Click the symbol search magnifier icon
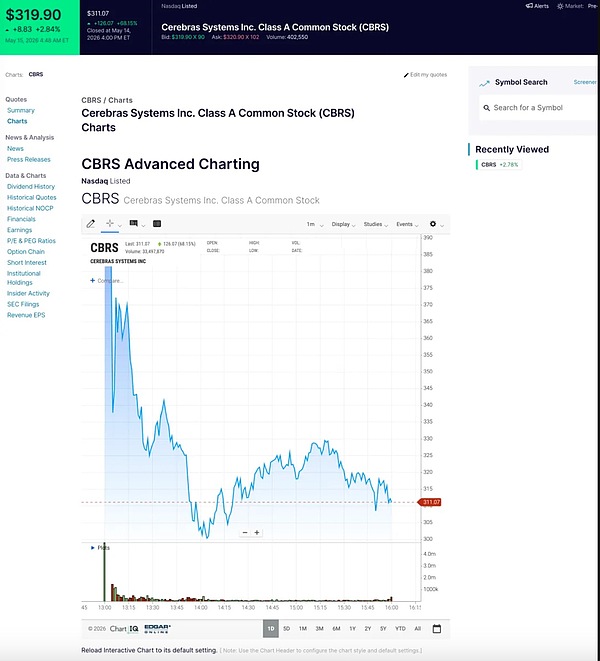Image resolution: width=600 pixels, height=661 pixels. [x=487, y=108]
